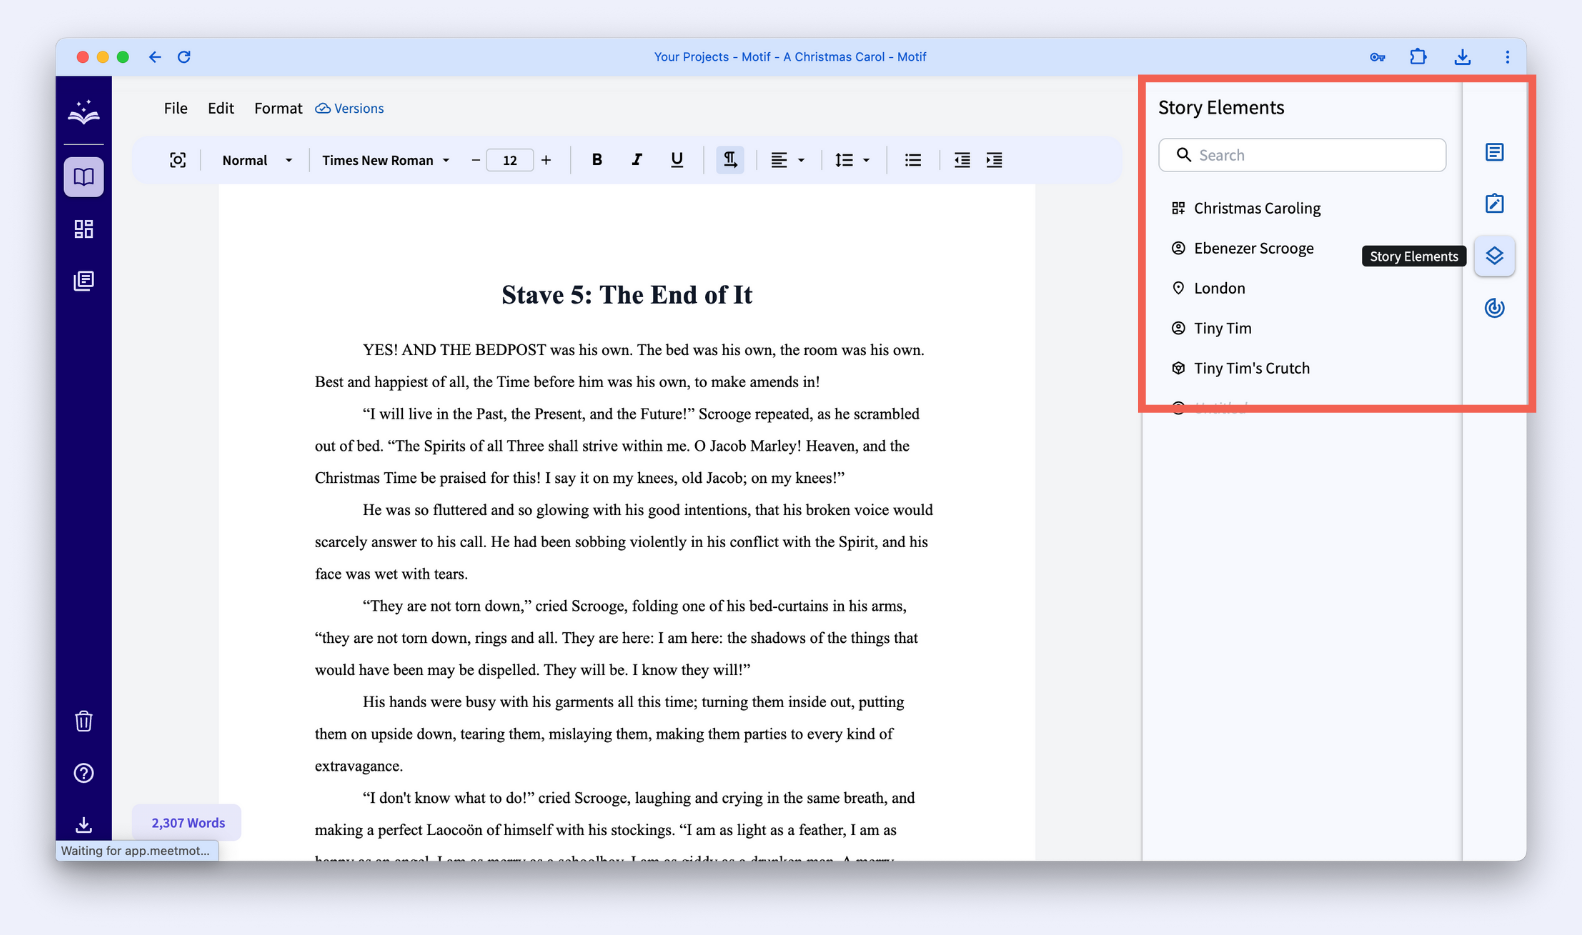1582x935 pixels.
Task: Open the Format menu
Action: pyautogui.click(x=278, y=108)
